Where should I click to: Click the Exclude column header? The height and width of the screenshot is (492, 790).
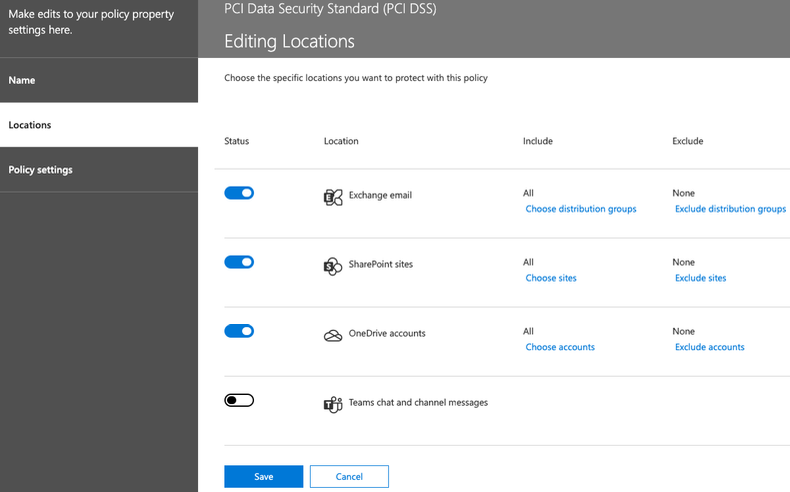[687, 141]
